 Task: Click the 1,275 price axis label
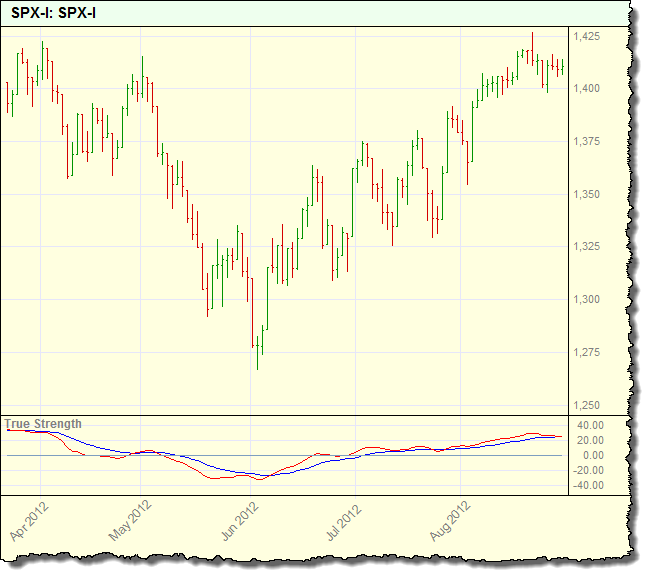tap(587, 352)
